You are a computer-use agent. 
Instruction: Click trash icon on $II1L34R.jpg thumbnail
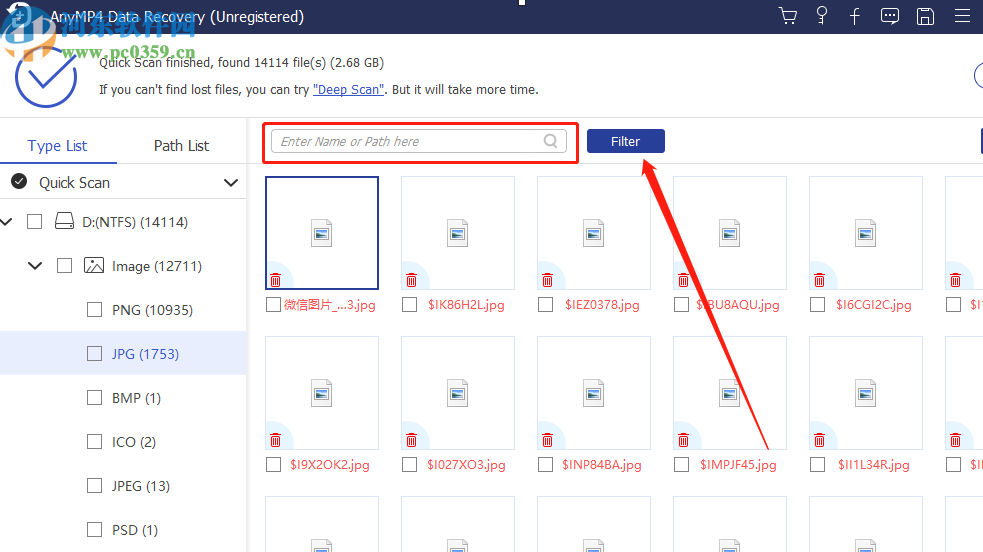pyautogui.click(x=819, y=440)
